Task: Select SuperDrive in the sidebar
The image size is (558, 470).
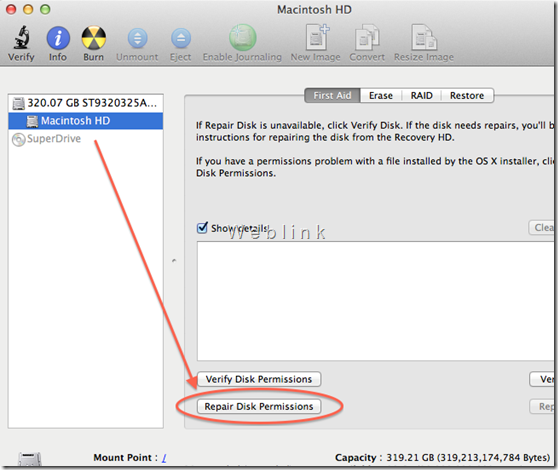Action: [x=47, y=138]
